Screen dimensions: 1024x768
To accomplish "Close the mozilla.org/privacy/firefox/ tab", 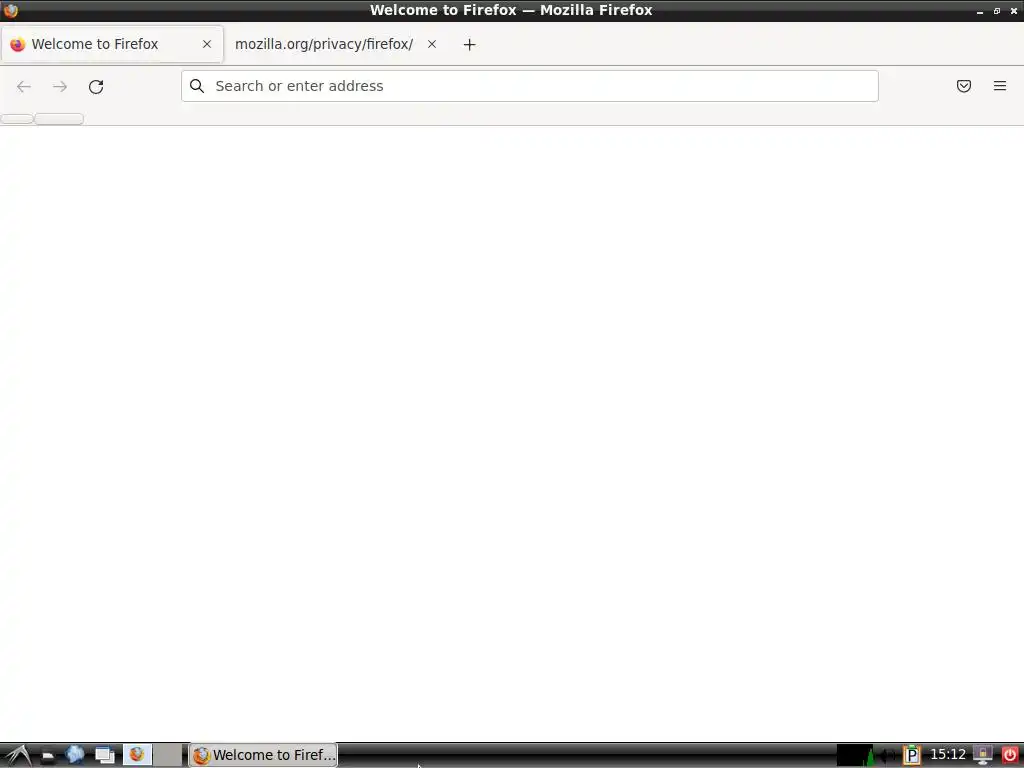I will (x=432, y=44).
